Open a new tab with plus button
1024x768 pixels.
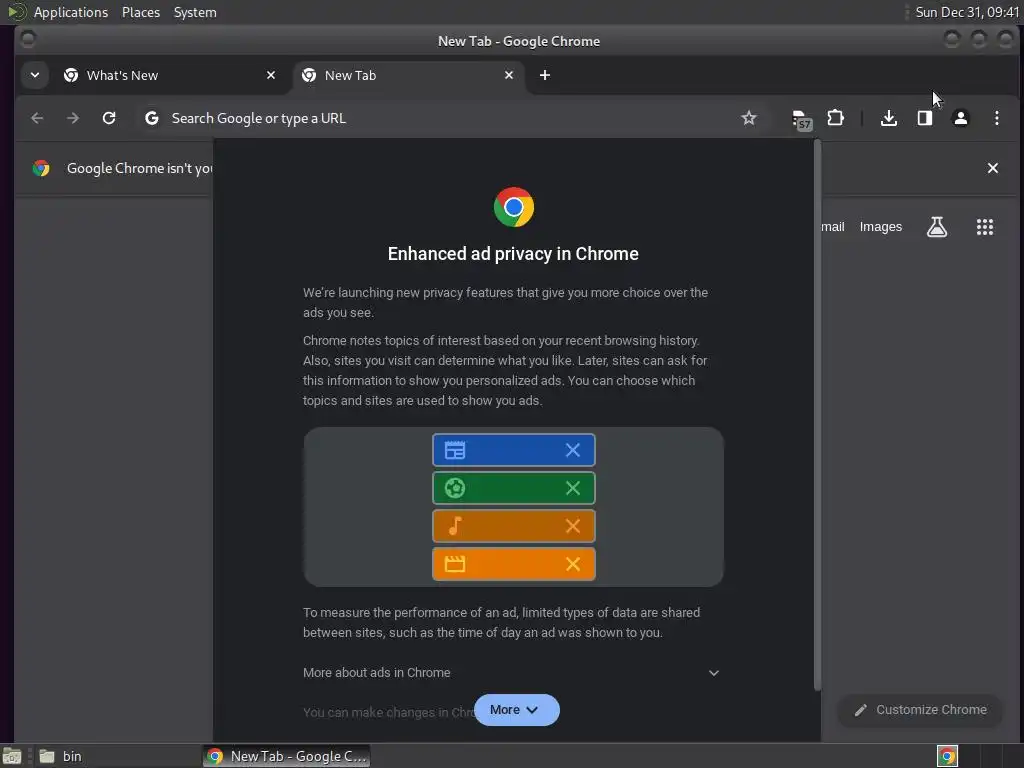click(545, 76)
